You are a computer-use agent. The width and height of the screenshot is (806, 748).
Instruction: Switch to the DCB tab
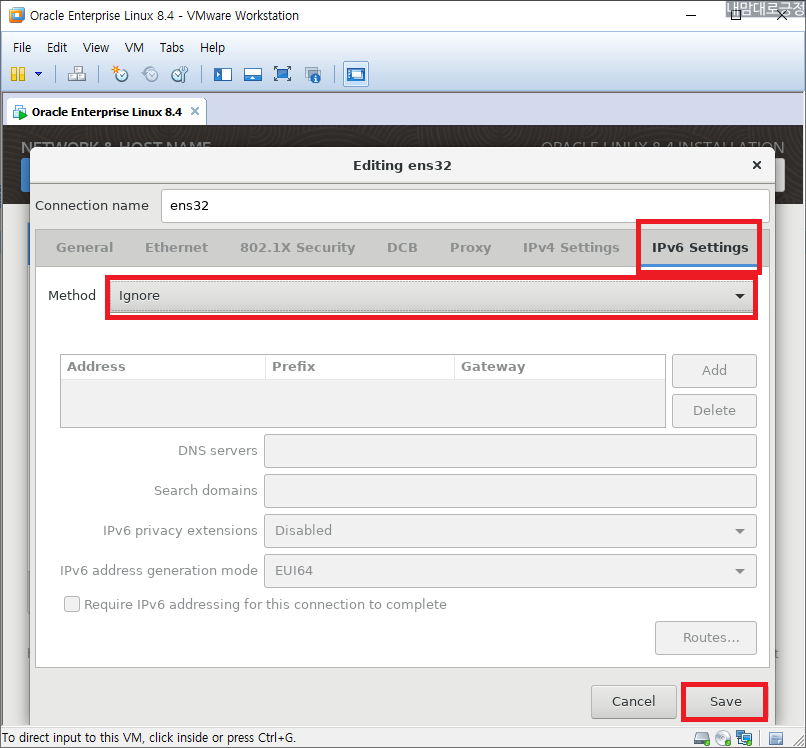click(402, 247)
